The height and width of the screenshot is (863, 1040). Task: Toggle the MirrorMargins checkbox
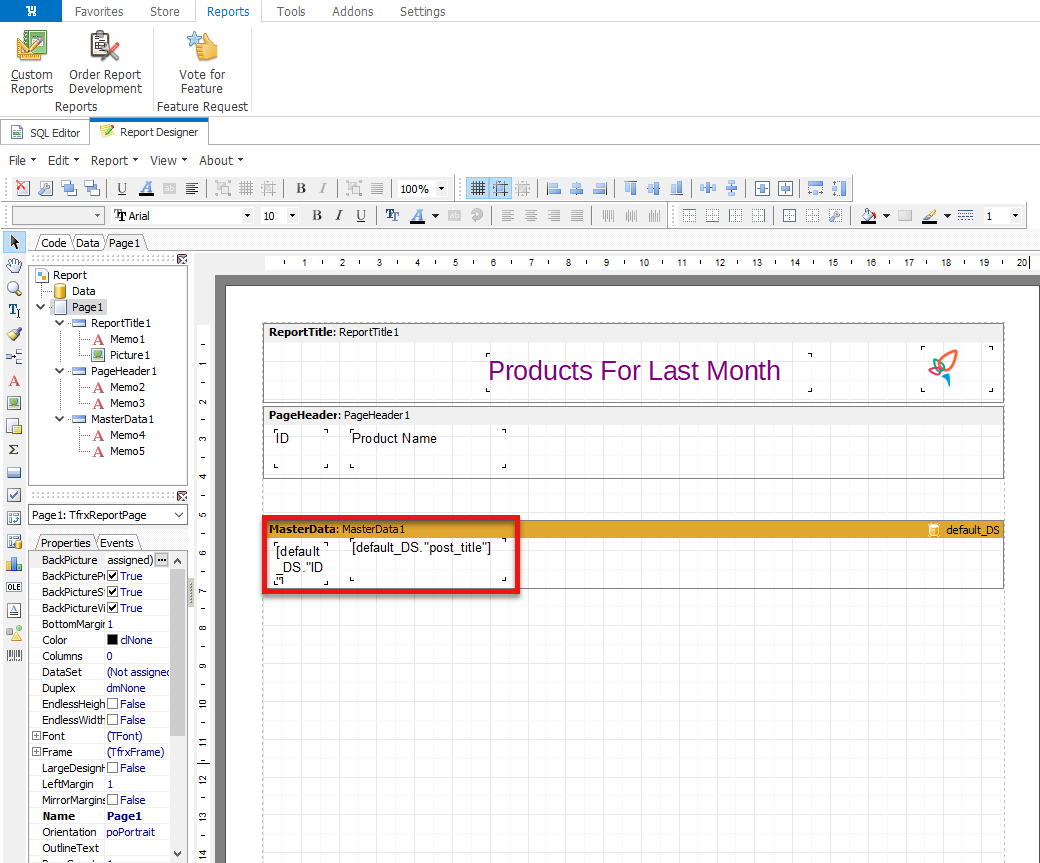(x=113, y=800)
